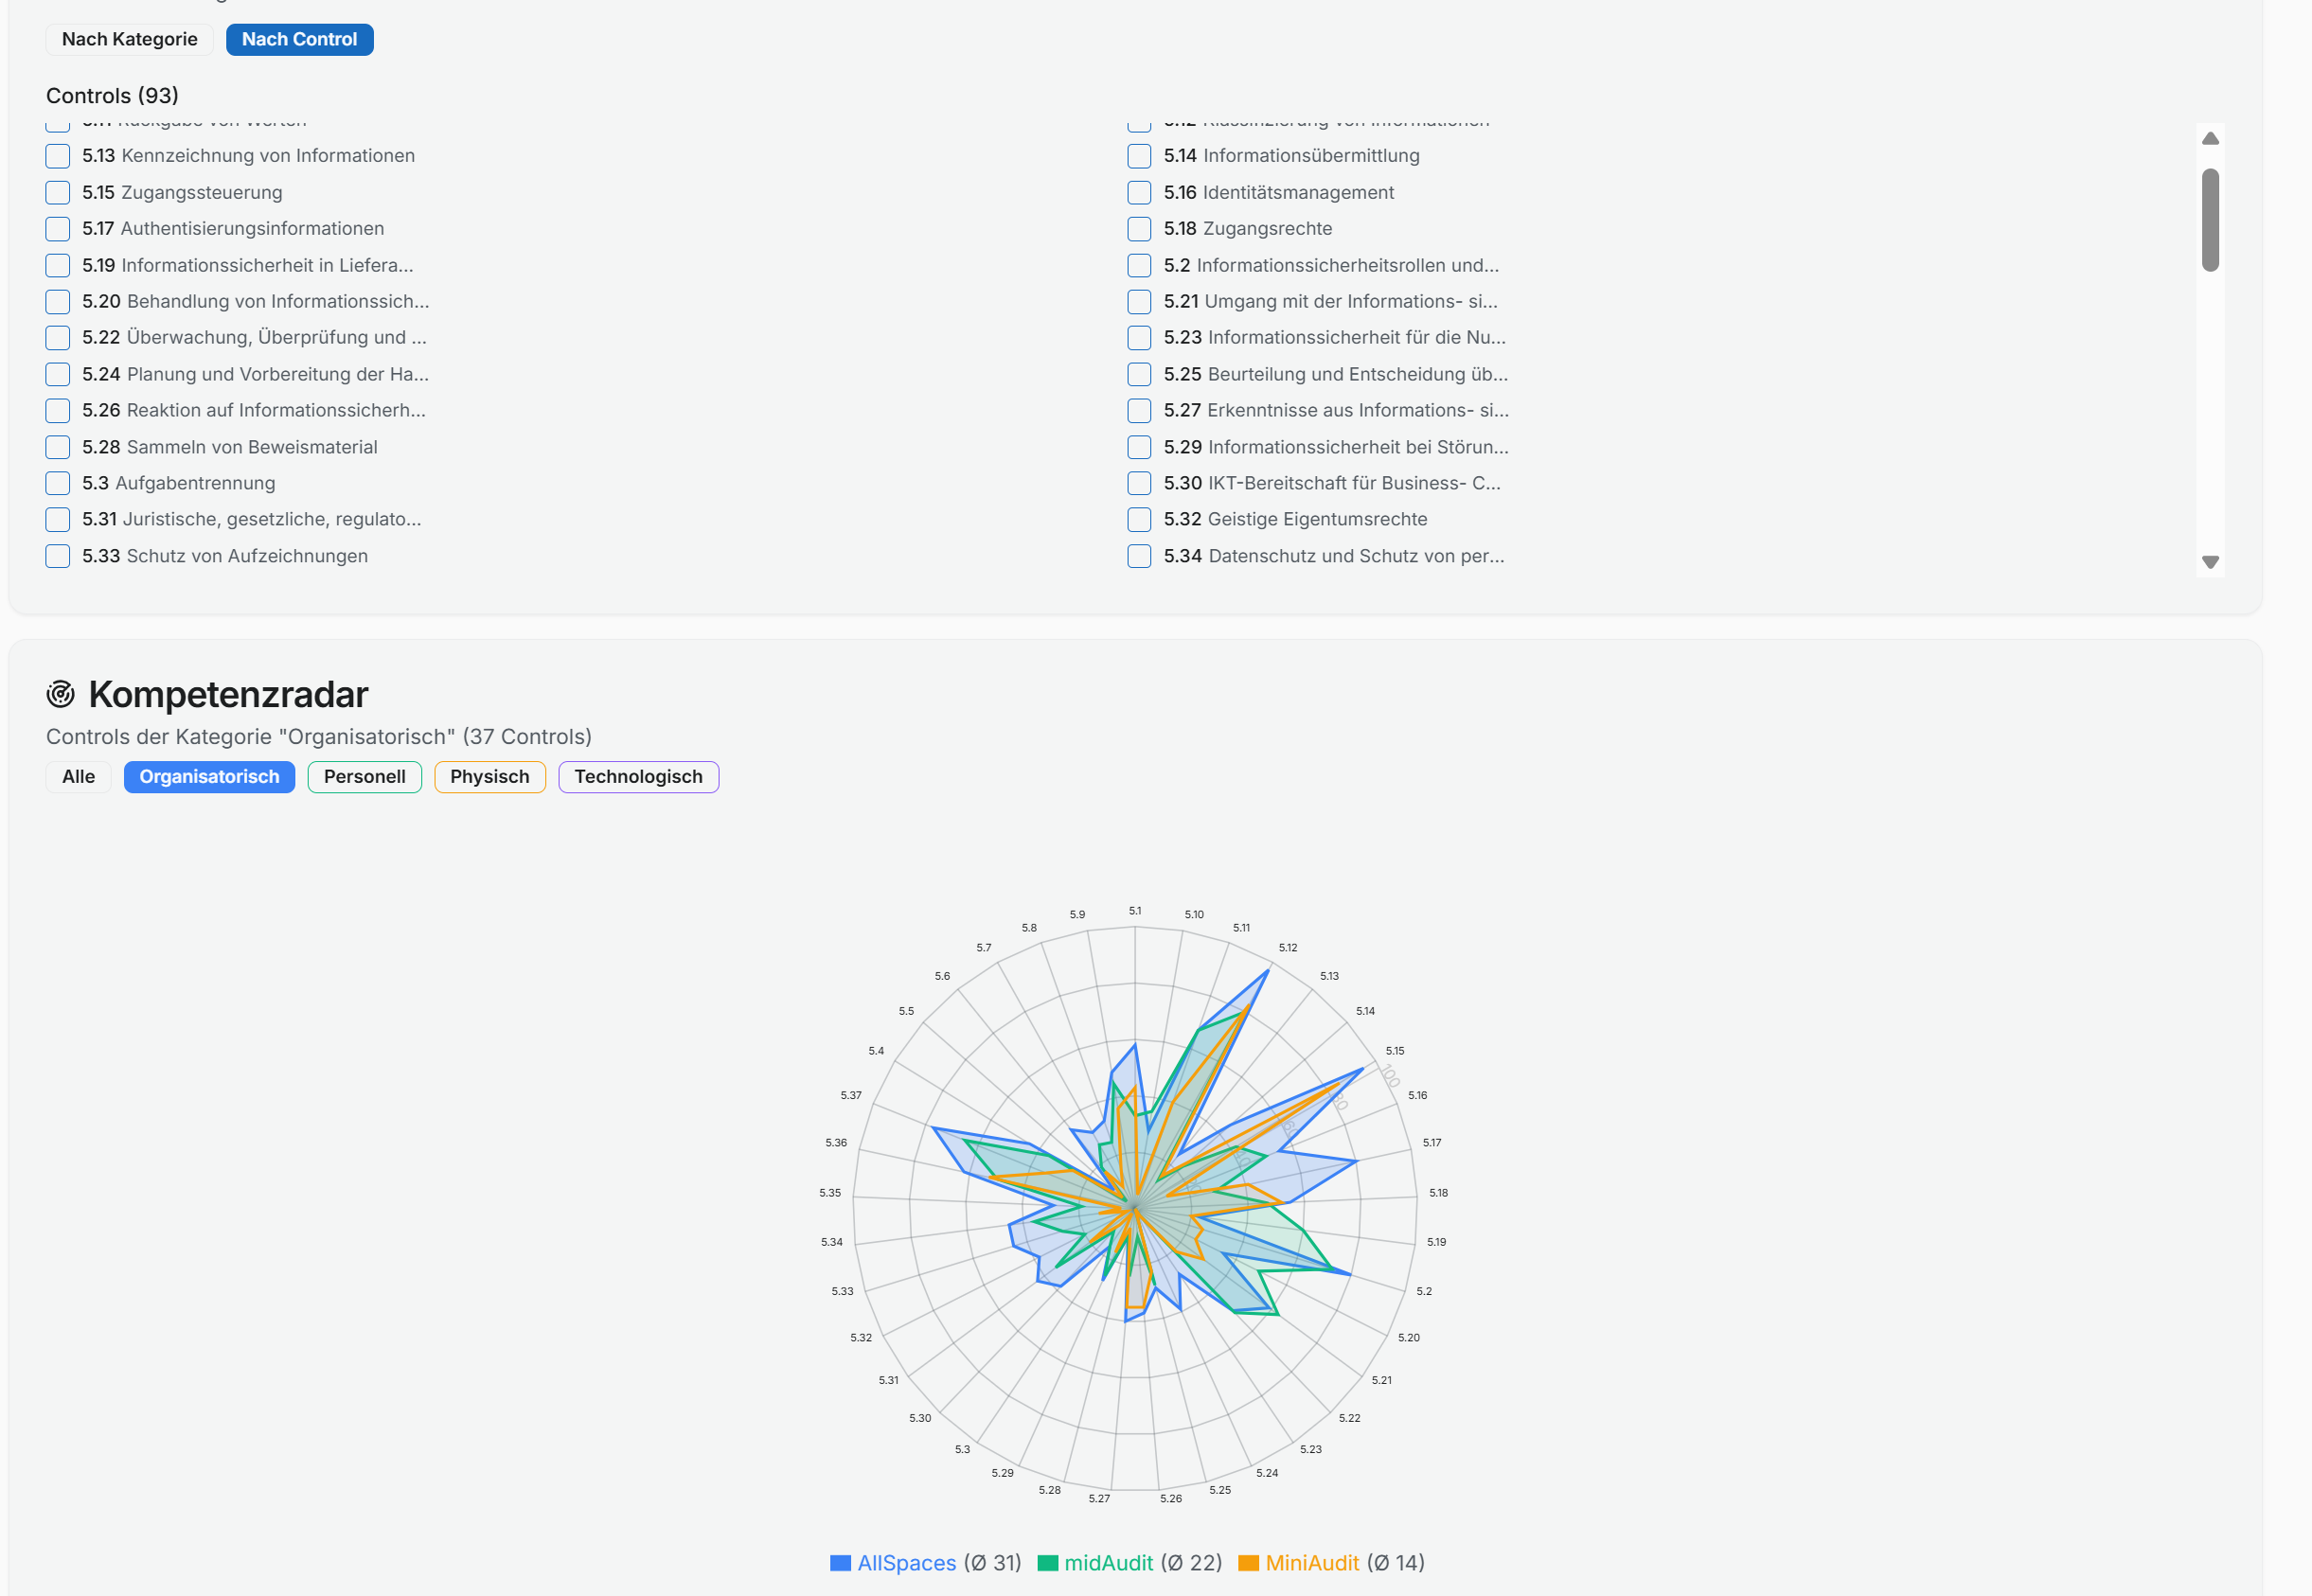Screen dimensions: 2312x1596
Task: Filter radar by Personell category
Action: (364, 777)
